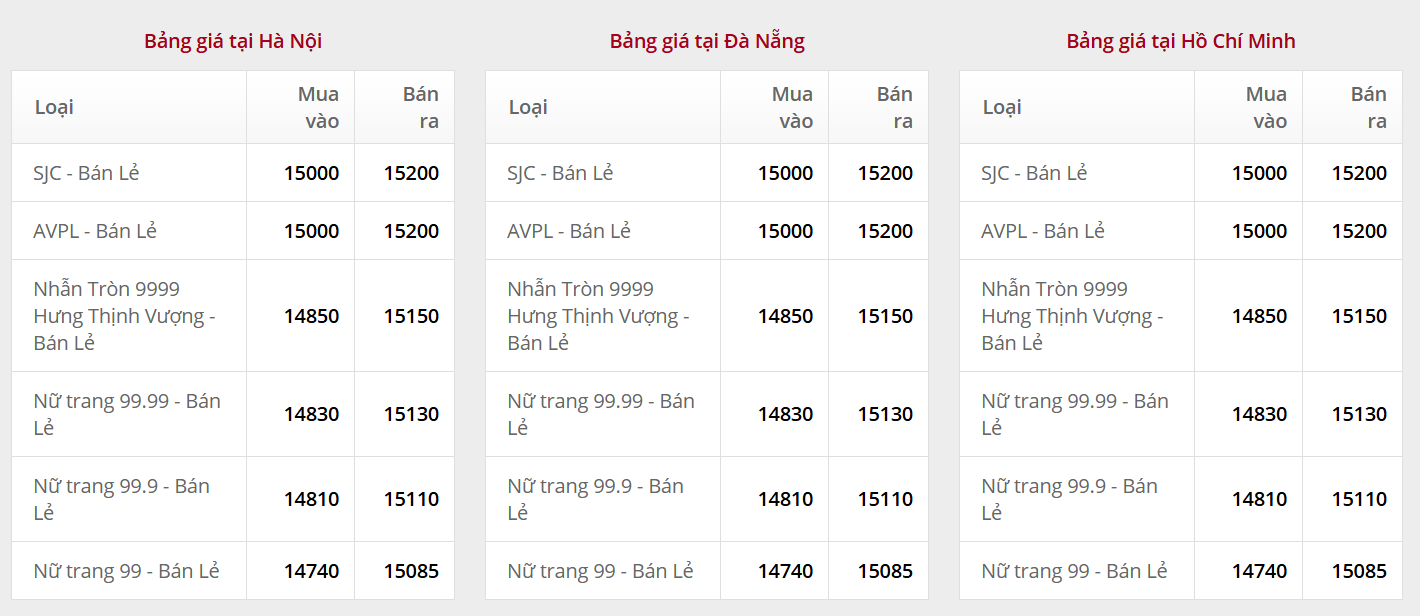Click 'Mua vào' header in Đà Nẵng table
1420x616 pixels.
[792, 107]
